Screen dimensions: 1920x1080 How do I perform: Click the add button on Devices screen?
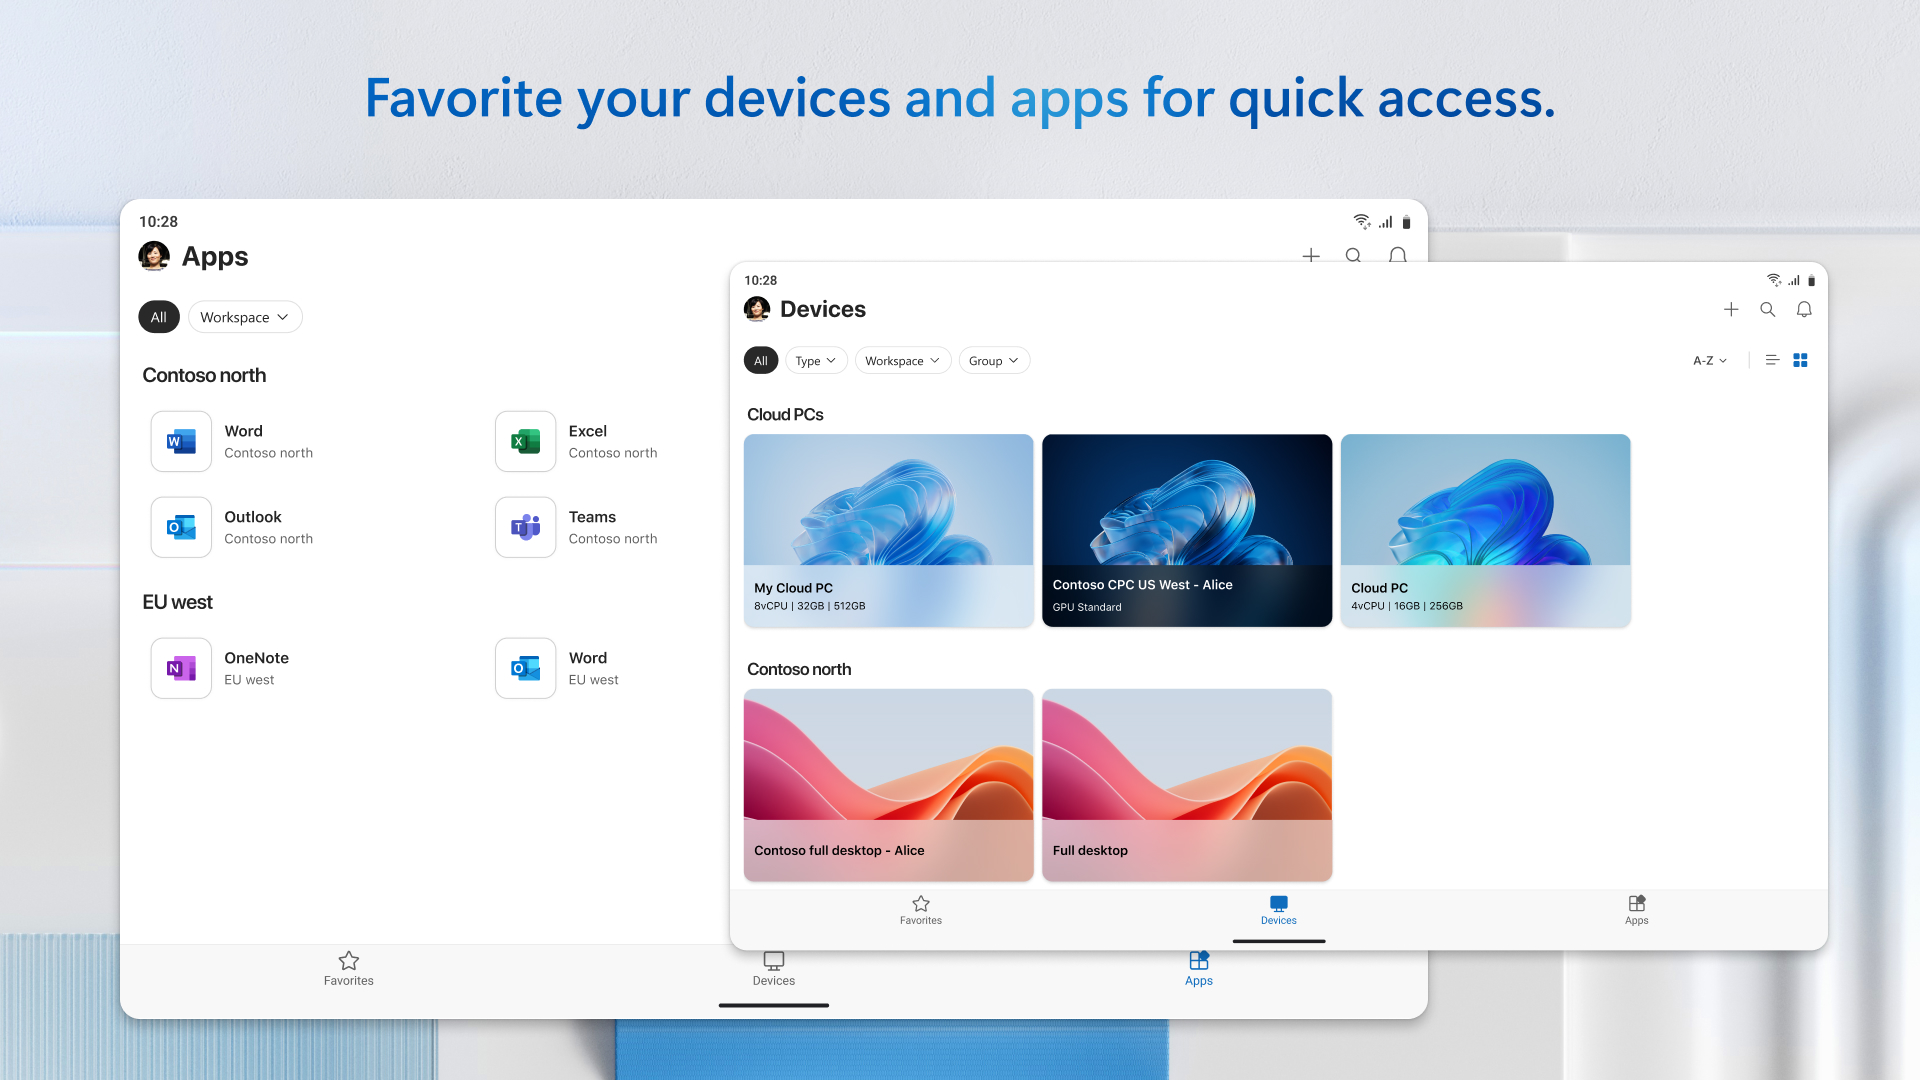point(1731,310)
